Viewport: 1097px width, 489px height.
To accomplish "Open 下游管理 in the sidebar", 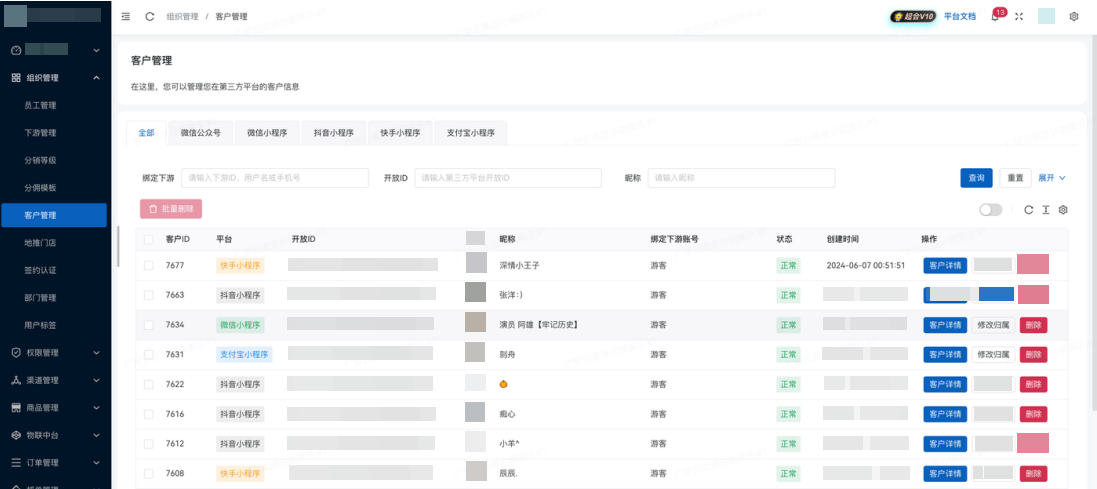I will tap(40, 133).
